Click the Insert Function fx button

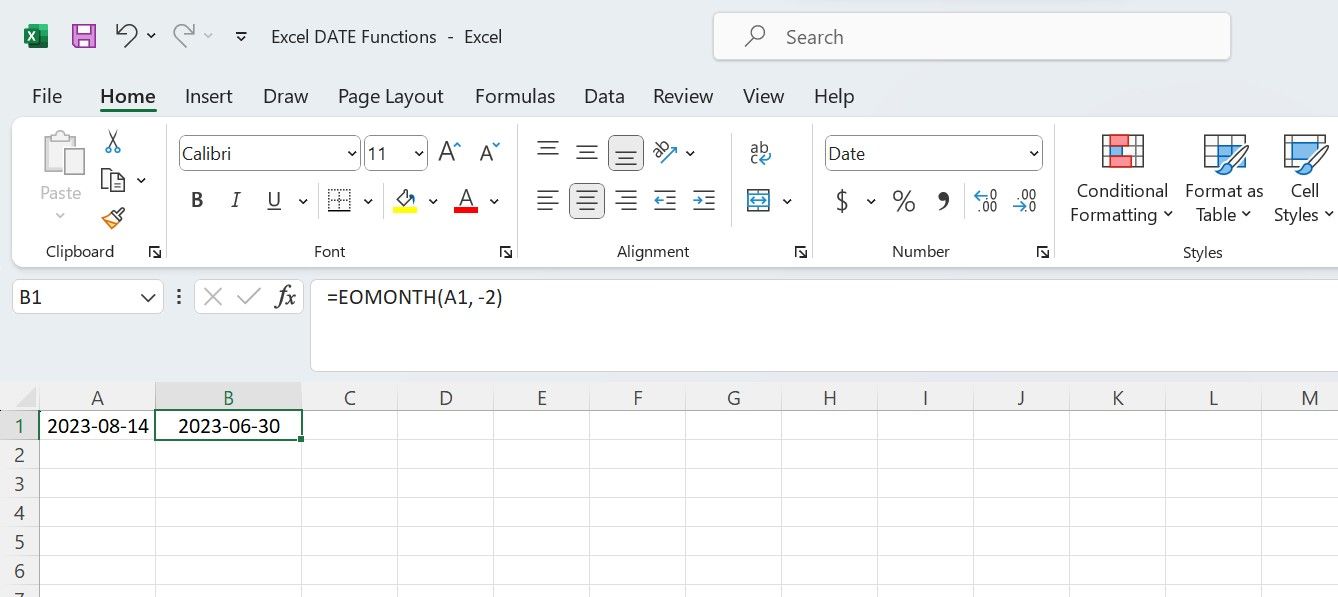coord(285,296)
